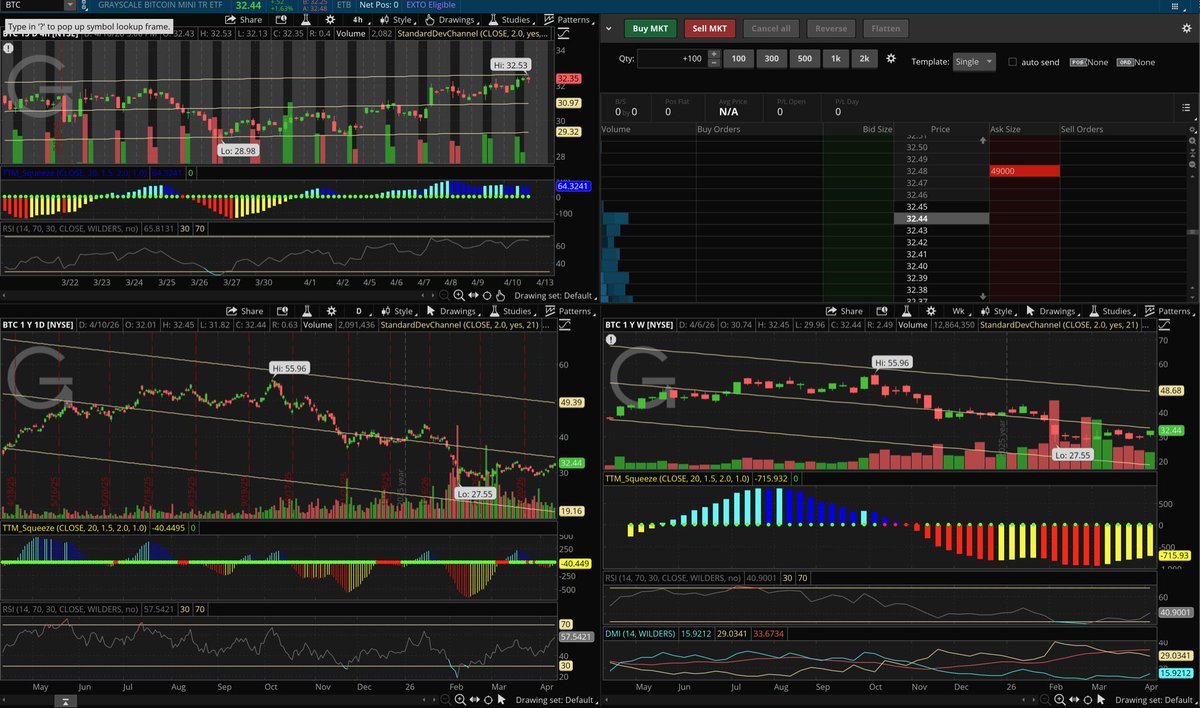Click the flask icon on the 4h chart toolbar
Image resolution: width=1200 pixels, height=708 pixels.
pyautogui.click(x=305, y=19)
